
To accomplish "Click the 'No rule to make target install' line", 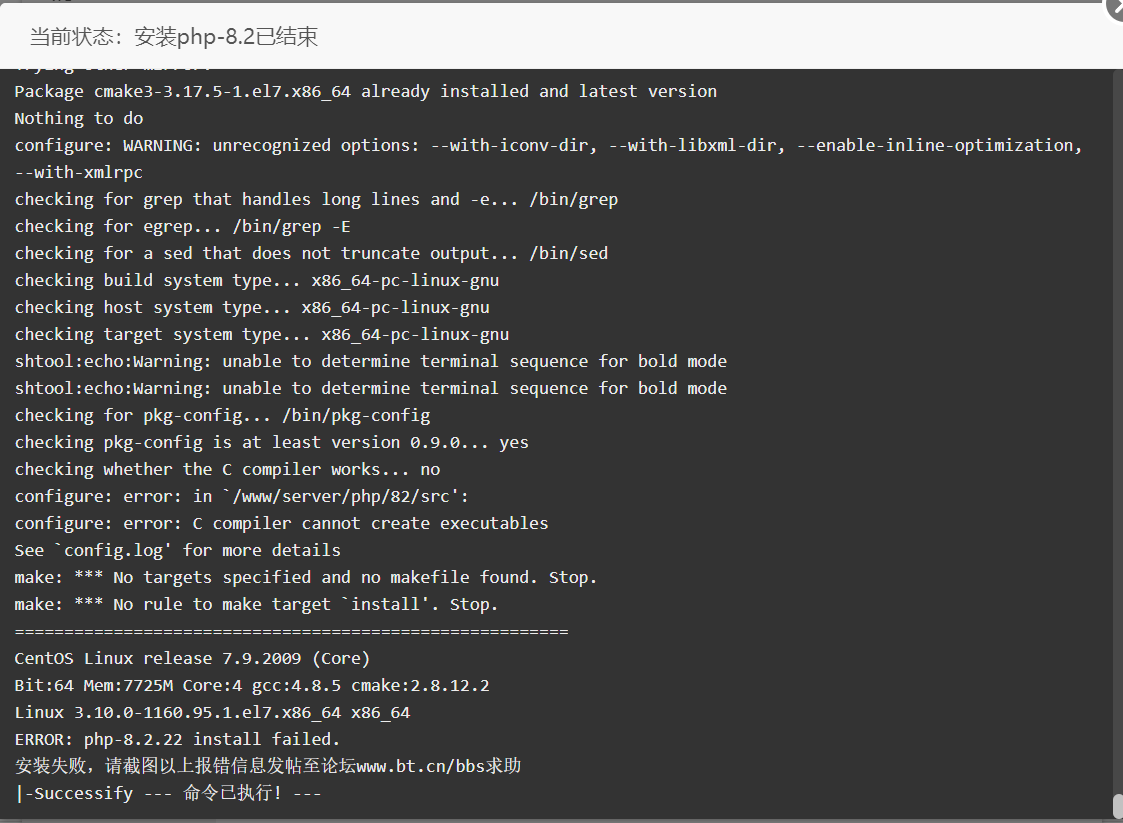I will [x=256, y=605].
